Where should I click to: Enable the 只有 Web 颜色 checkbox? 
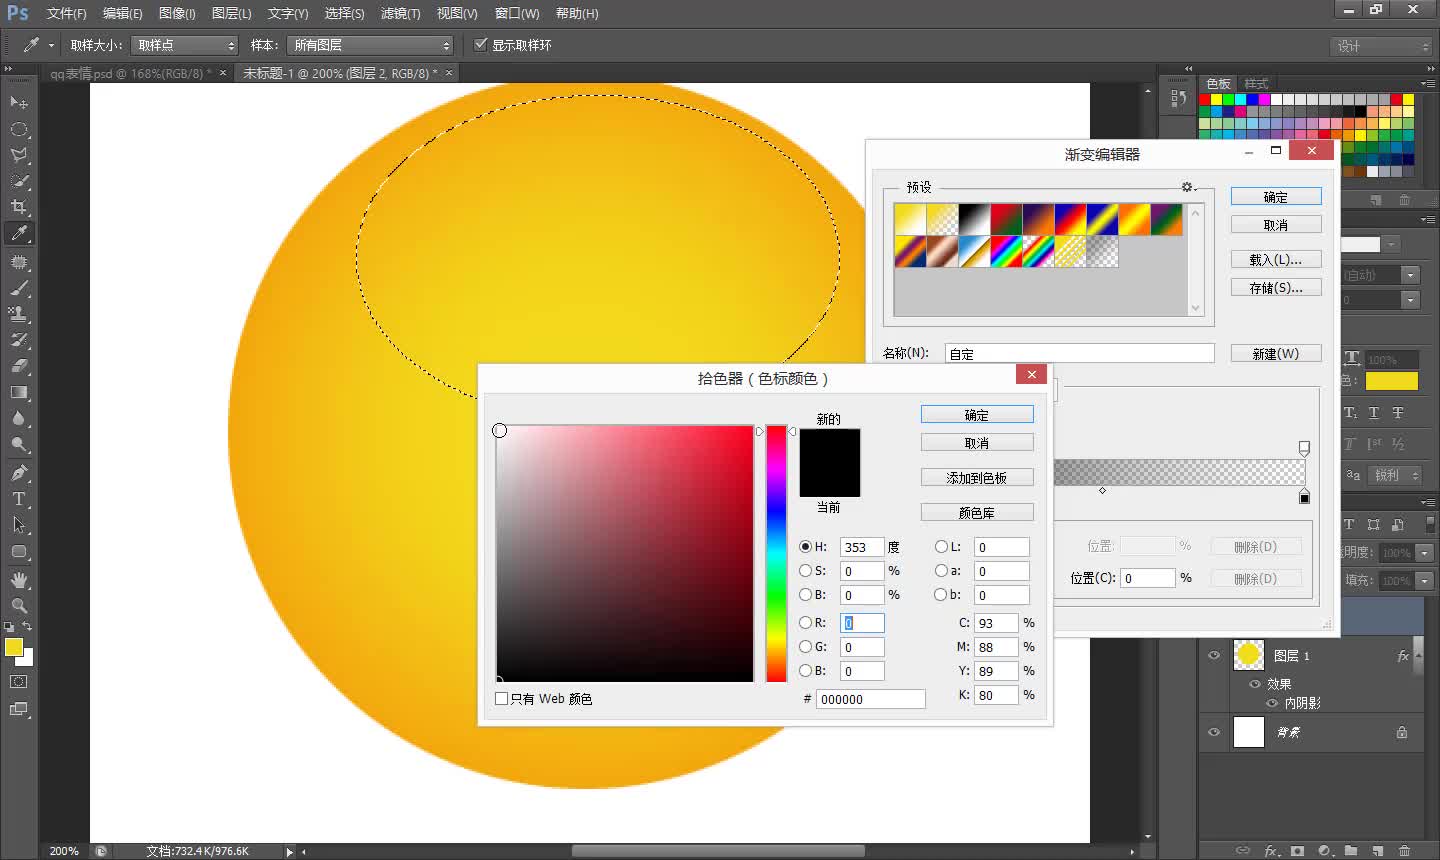(502, 698)
